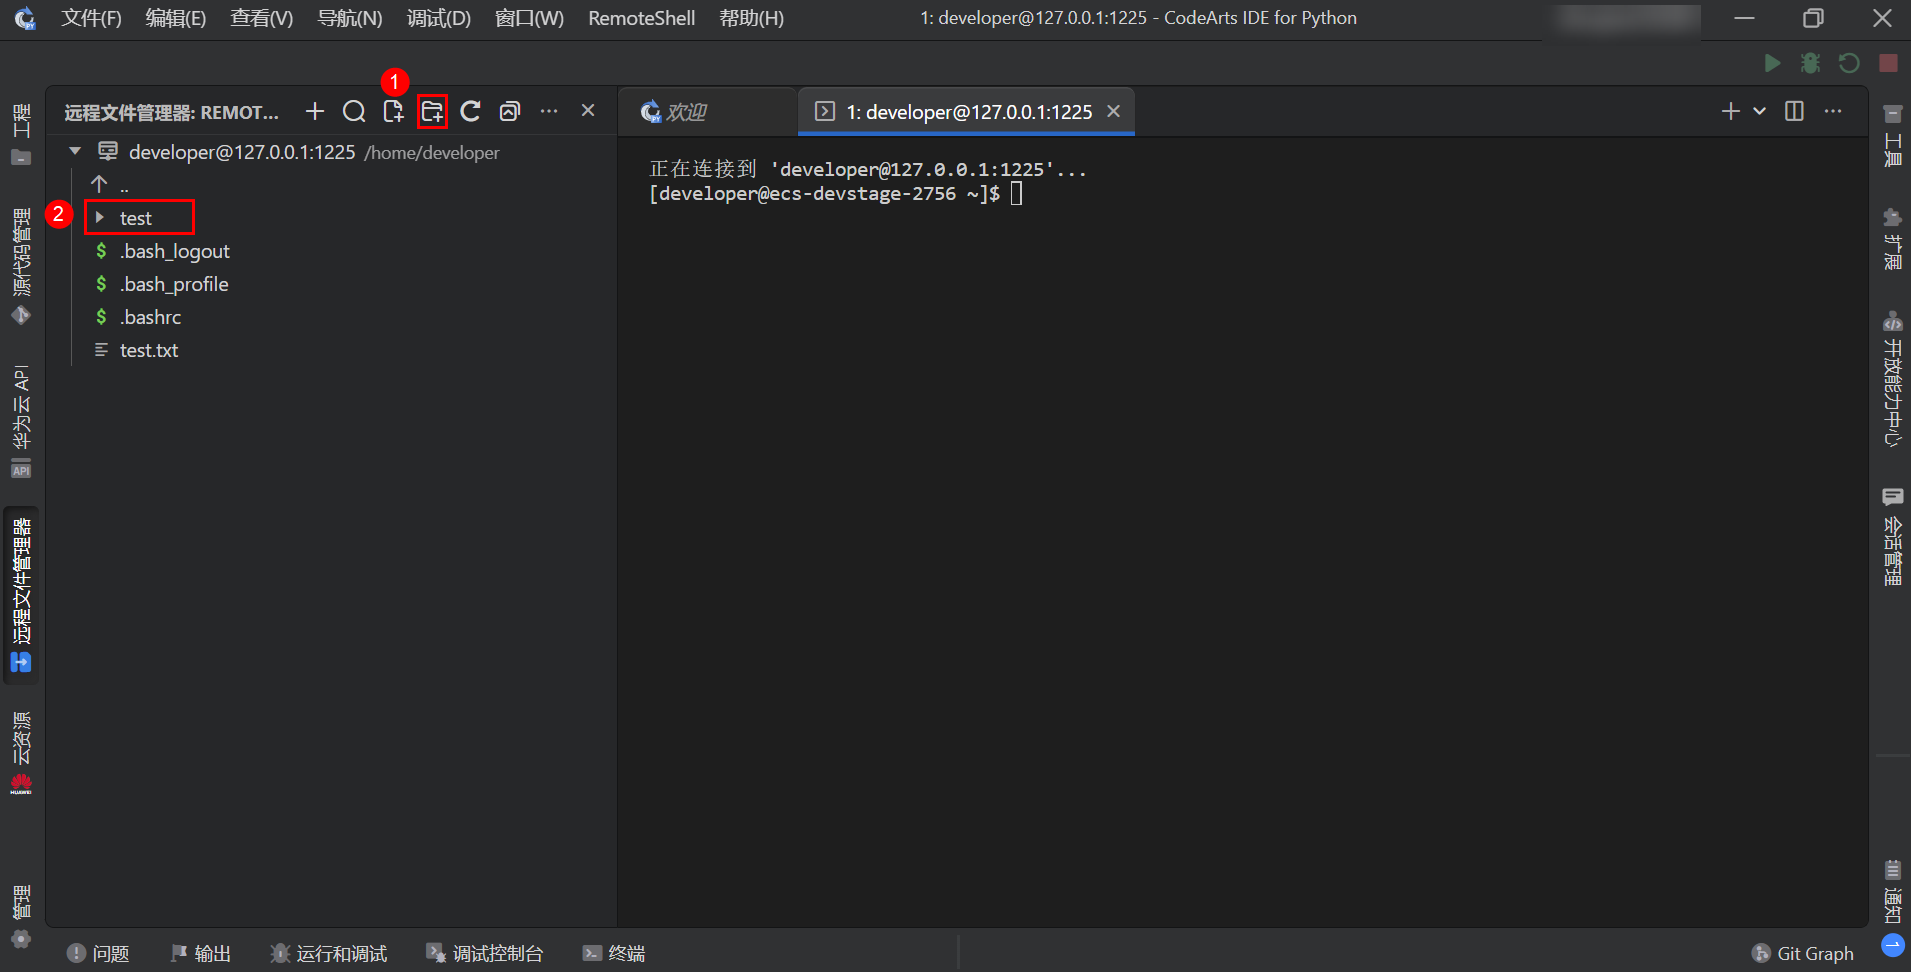Image resolution: width=1911 pixels, height=972 pixels.
Task: Open the 问题 panel in status bar
Action: 98,953
